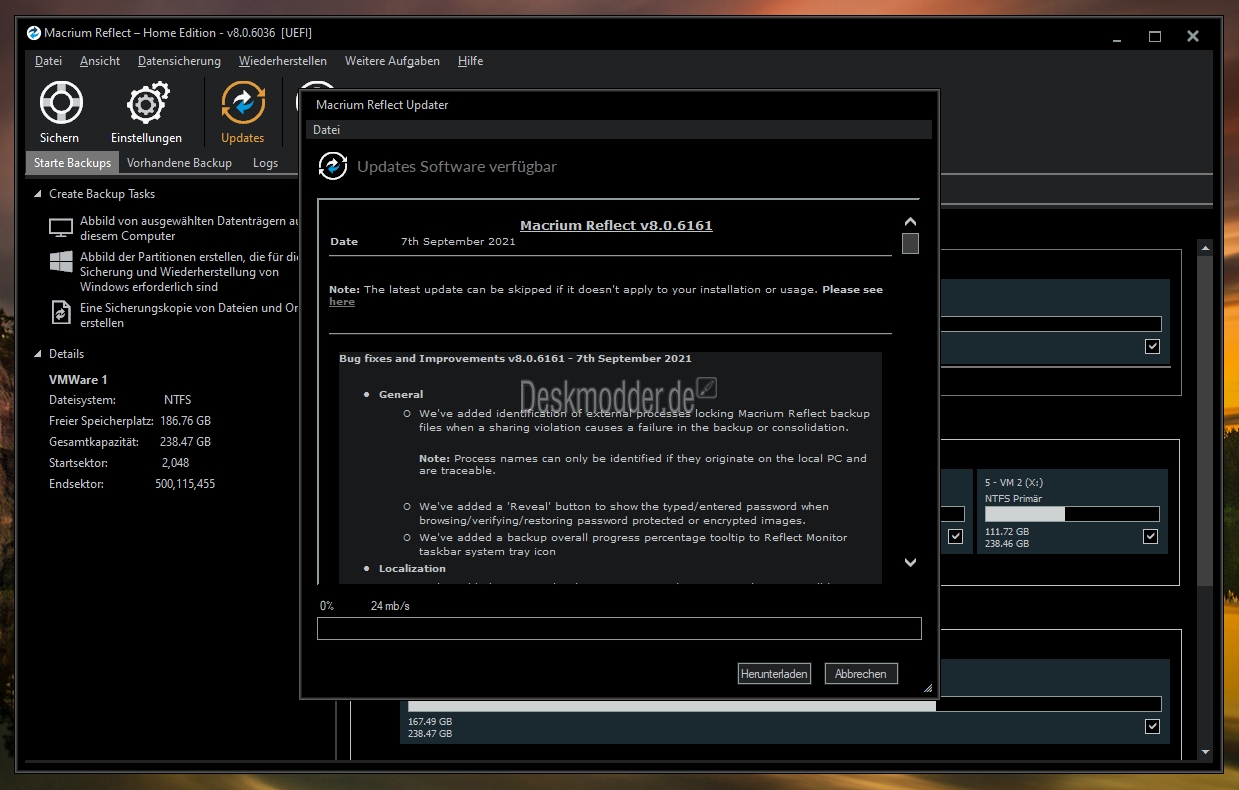Toggle the checkbox of VM 2 (X:) partition
Screen dimensions: 1239x790
1151,537
